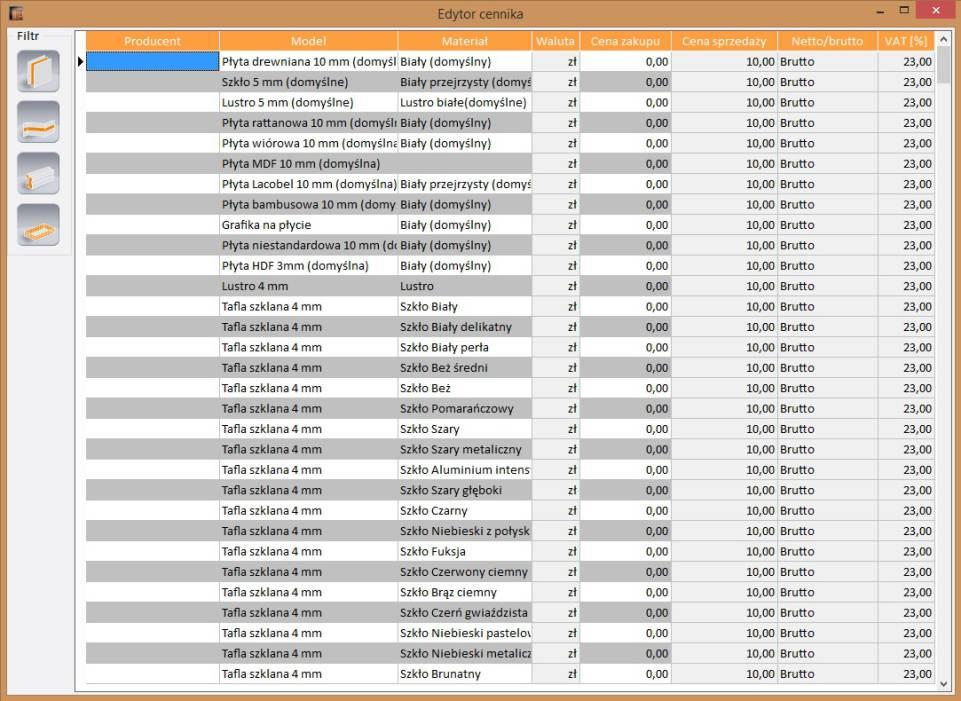
Task: Click the 'Szkło Czerń gwiaździsta' material cell
Action: click(465, 613)
